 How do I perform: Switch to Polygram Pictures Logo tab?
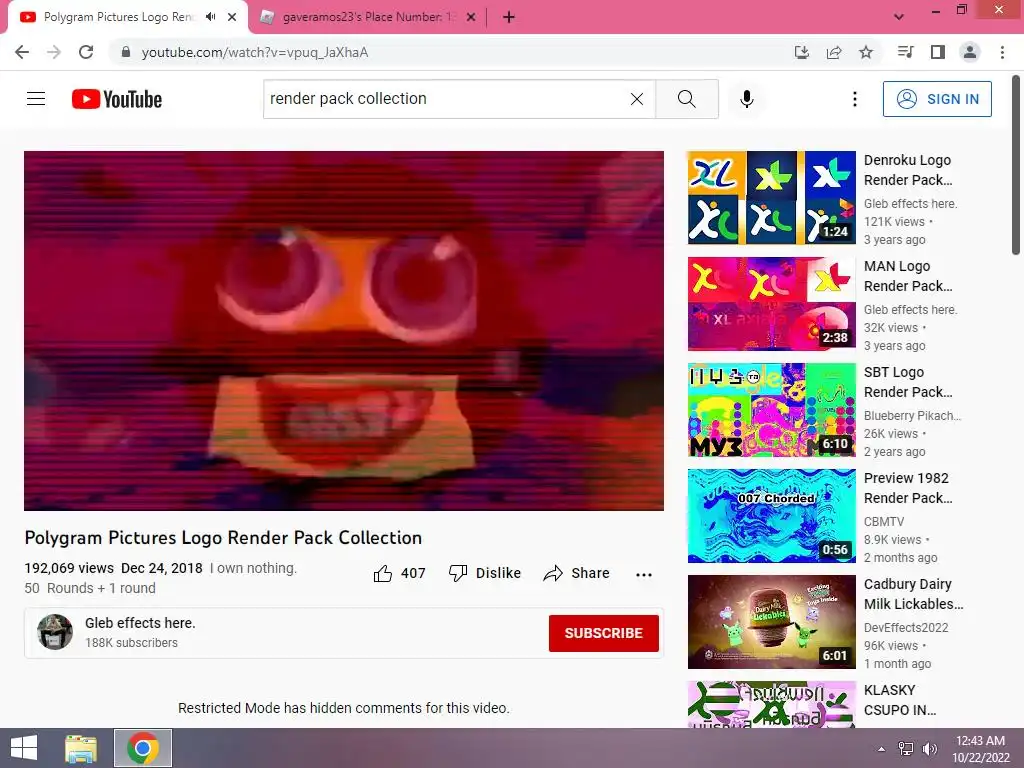point(118,17)
